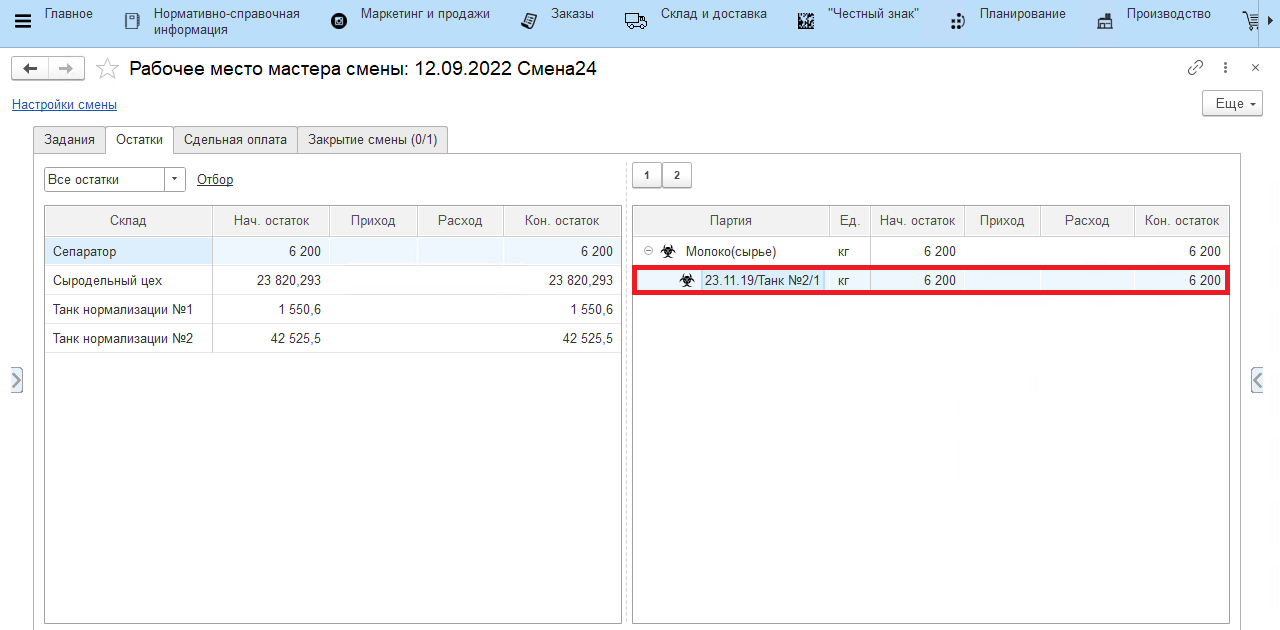Image resolution: width=1280 pixels, height=630 pixels.
Task: Click biohazard icon next to Молоко(сырье)
Action: click(x=668, y=252)
